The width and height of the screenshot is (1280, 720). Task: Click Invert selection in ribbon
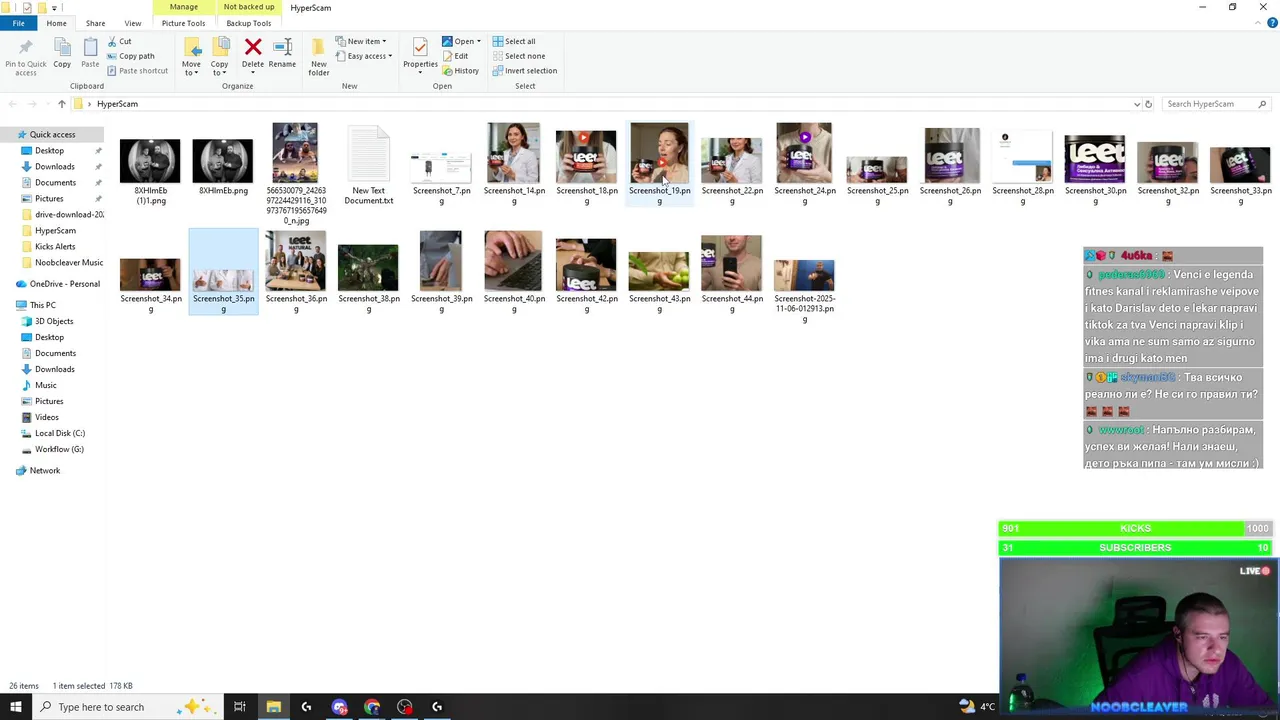click(524, 71)
